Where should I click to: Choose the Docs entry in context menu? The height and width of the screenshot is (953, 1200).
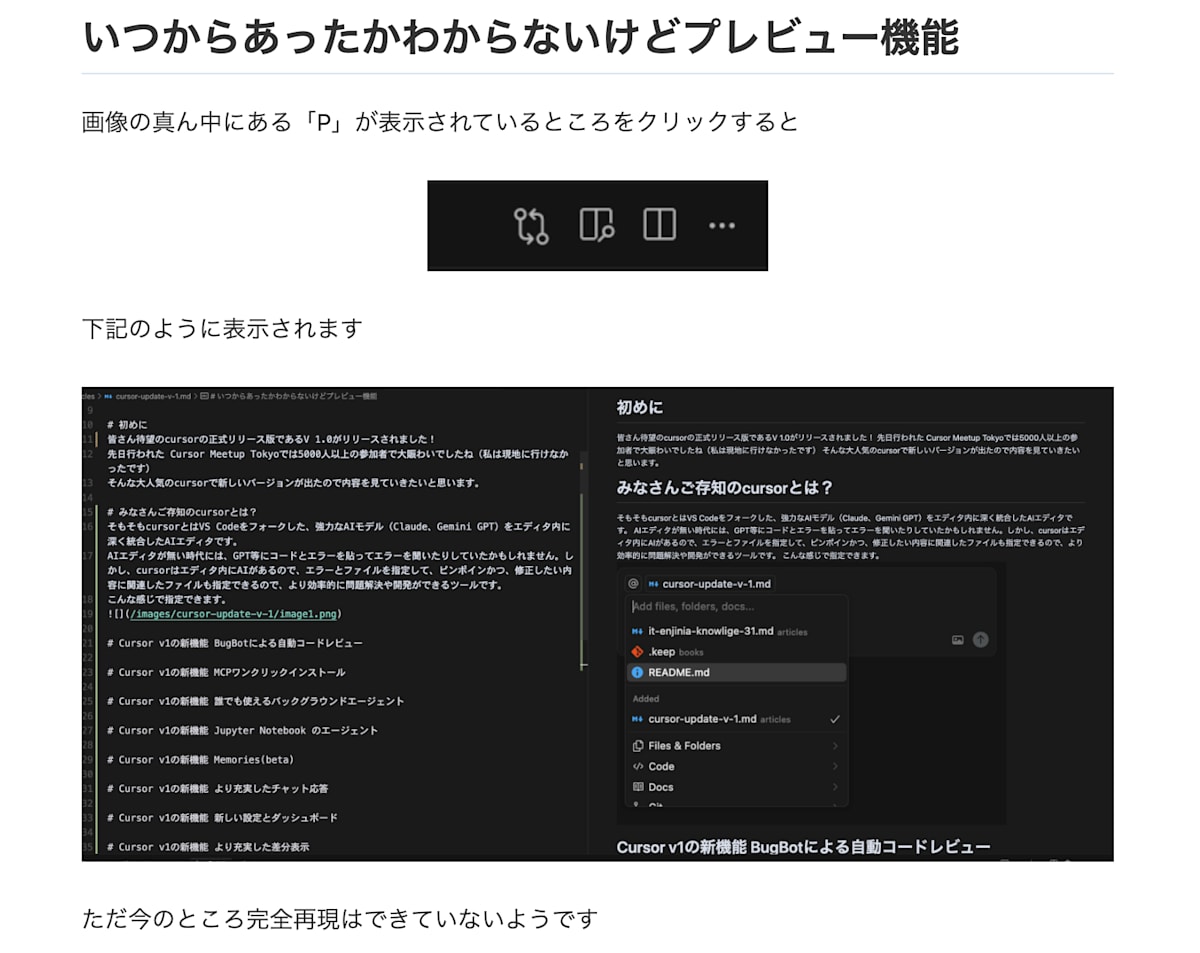(736, 787)
